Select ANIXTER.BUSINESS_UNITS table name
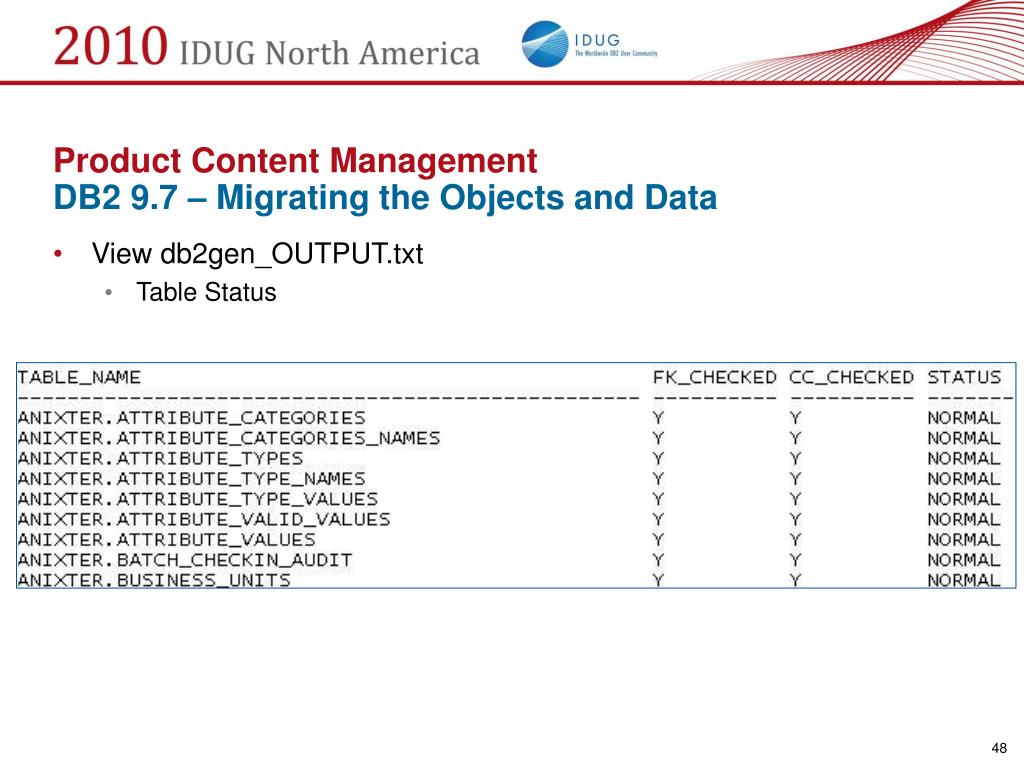1024x768 pixels. [154, 580]
